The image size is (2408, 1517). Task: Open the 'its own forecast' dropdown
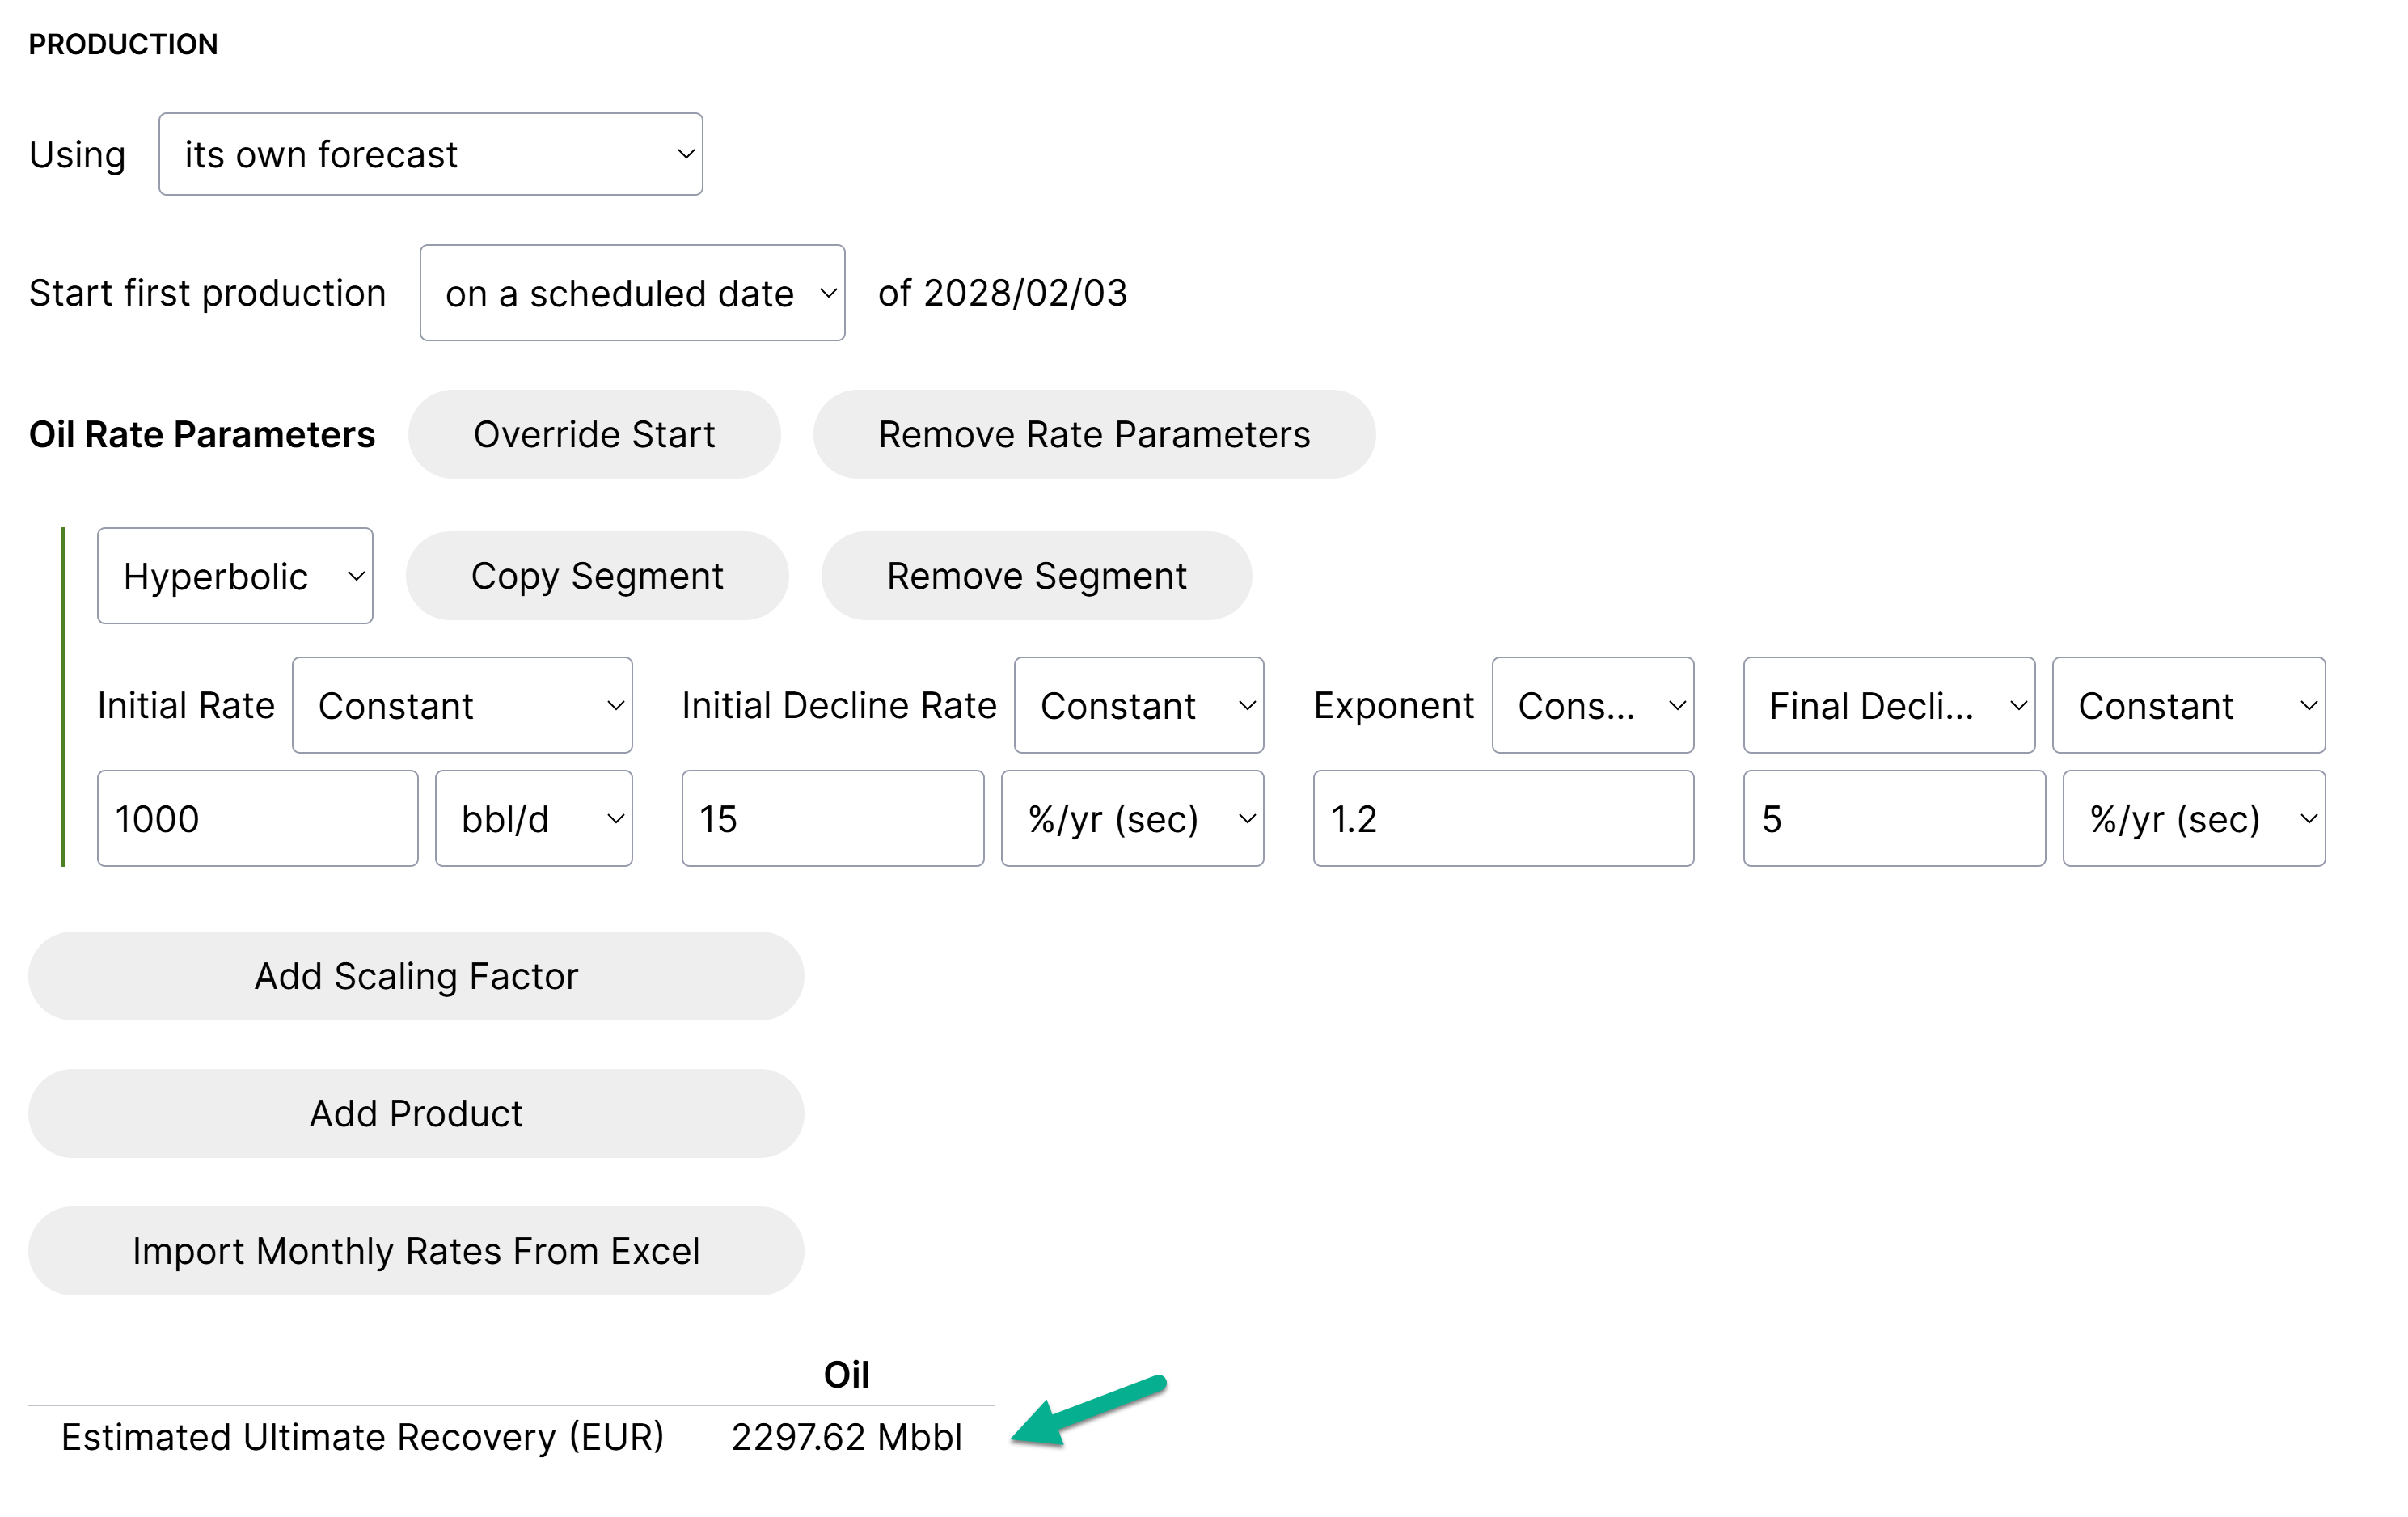pyautogui.click(x=430, y=154)
